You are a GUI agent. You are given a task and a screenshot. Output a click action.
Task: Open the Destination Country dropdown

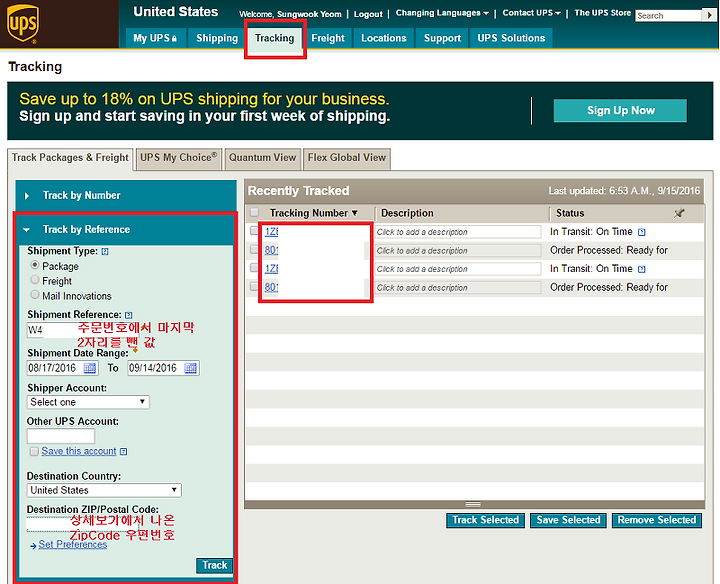click(104, 490)
